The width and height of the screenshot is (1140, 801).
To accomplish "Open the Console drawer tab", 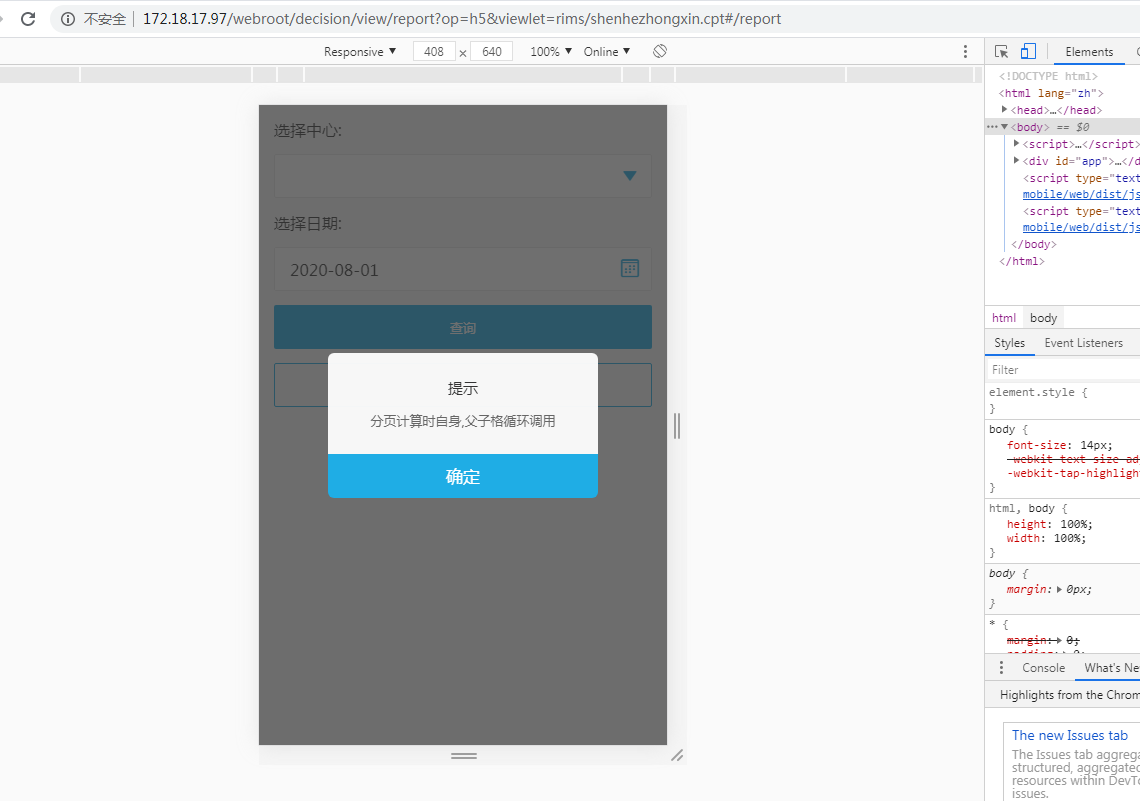I will pyautogui.click(x=1043, y=668).
